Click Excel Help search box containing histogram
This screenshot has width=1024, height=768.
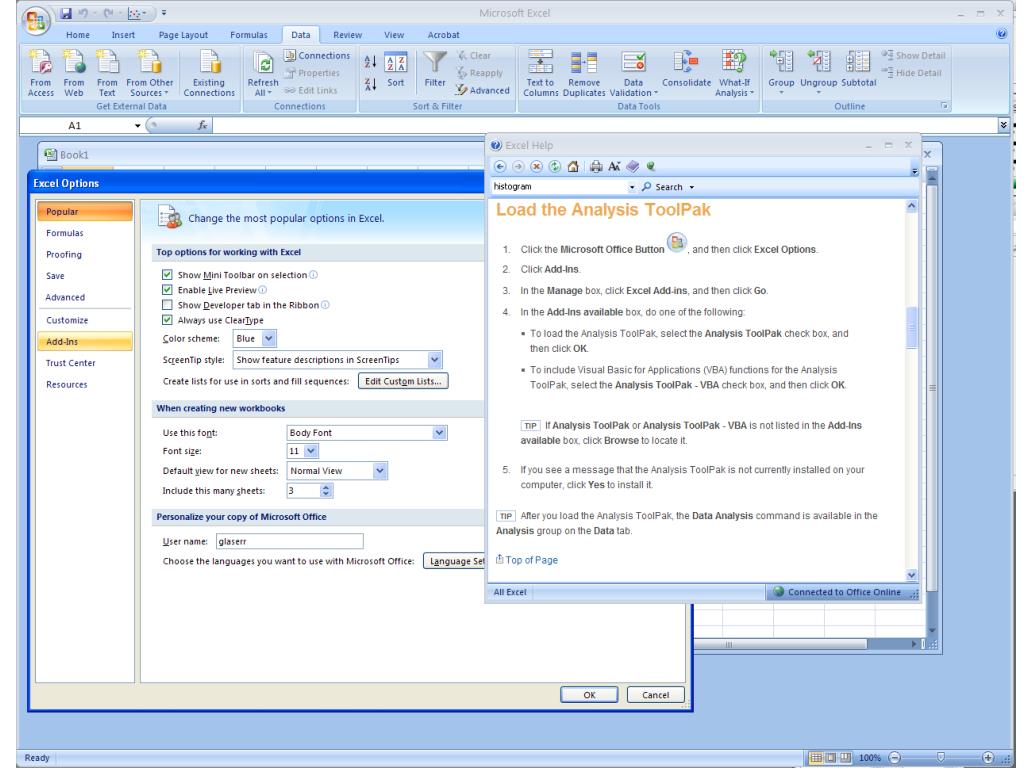tap(560, 187)
